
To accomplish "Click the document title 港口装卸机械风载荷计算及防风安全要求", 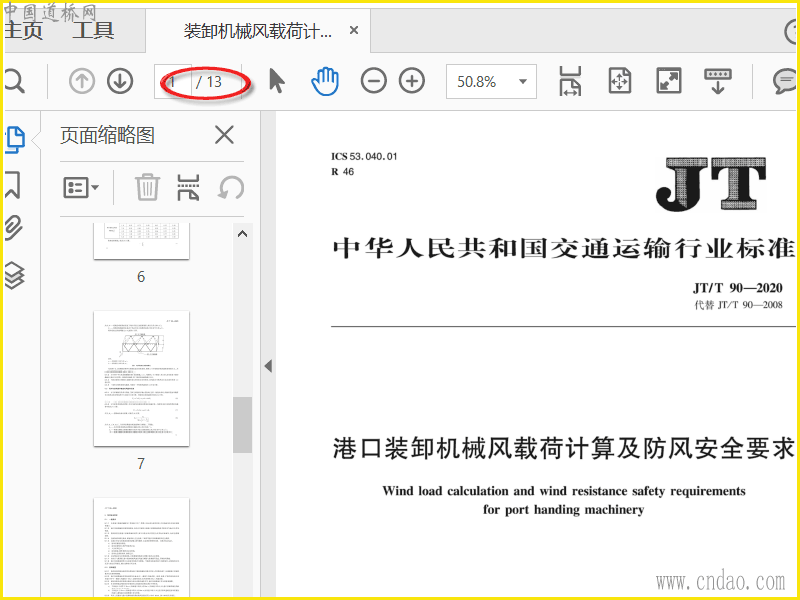I will (x=564, y=448).
